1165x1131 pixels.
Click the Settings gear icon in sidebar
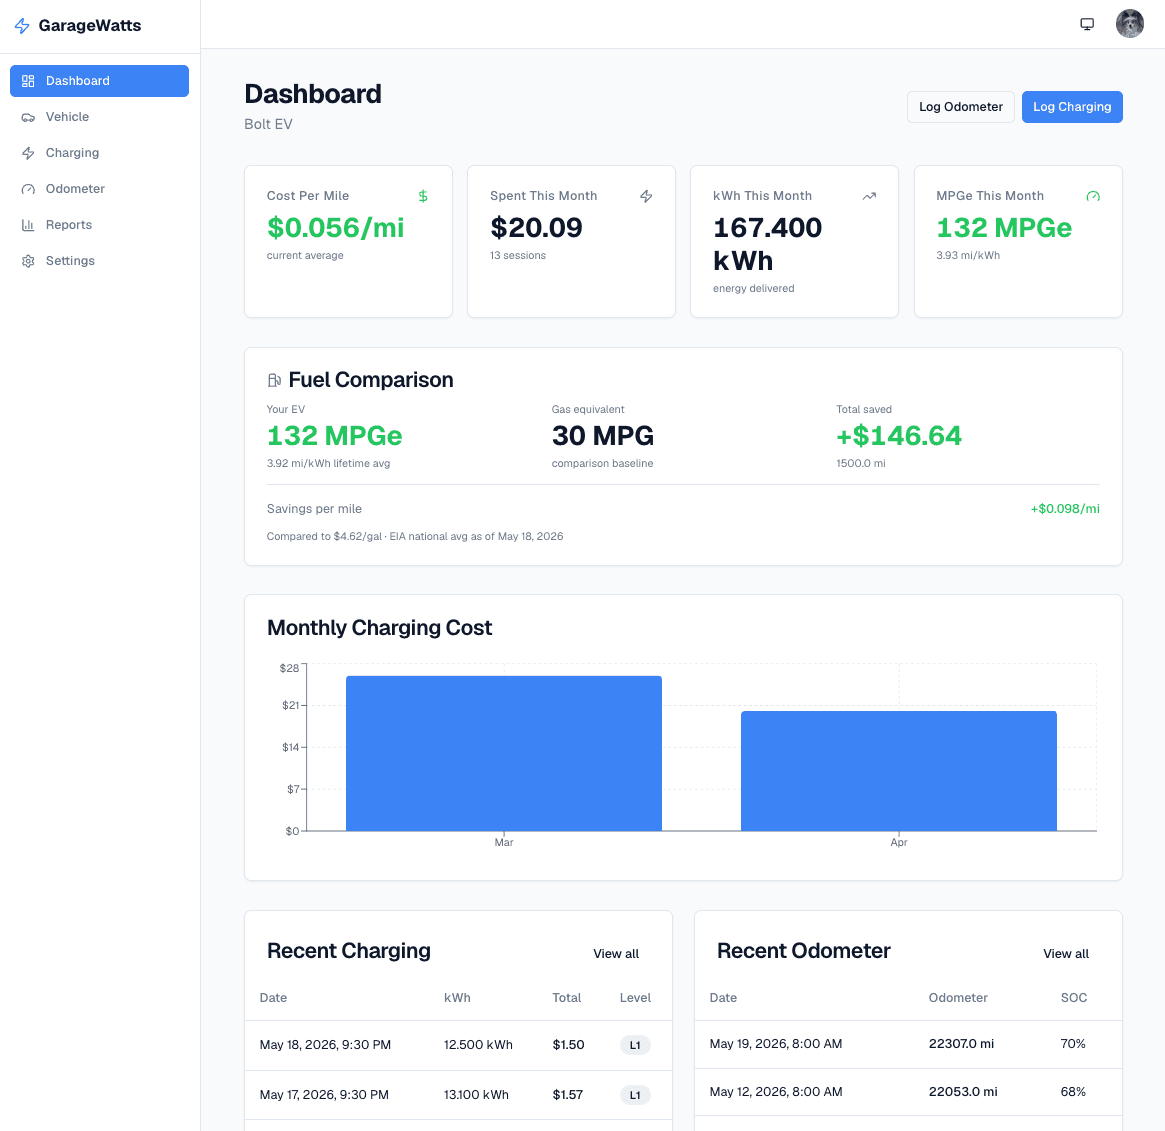click(28, 261)
